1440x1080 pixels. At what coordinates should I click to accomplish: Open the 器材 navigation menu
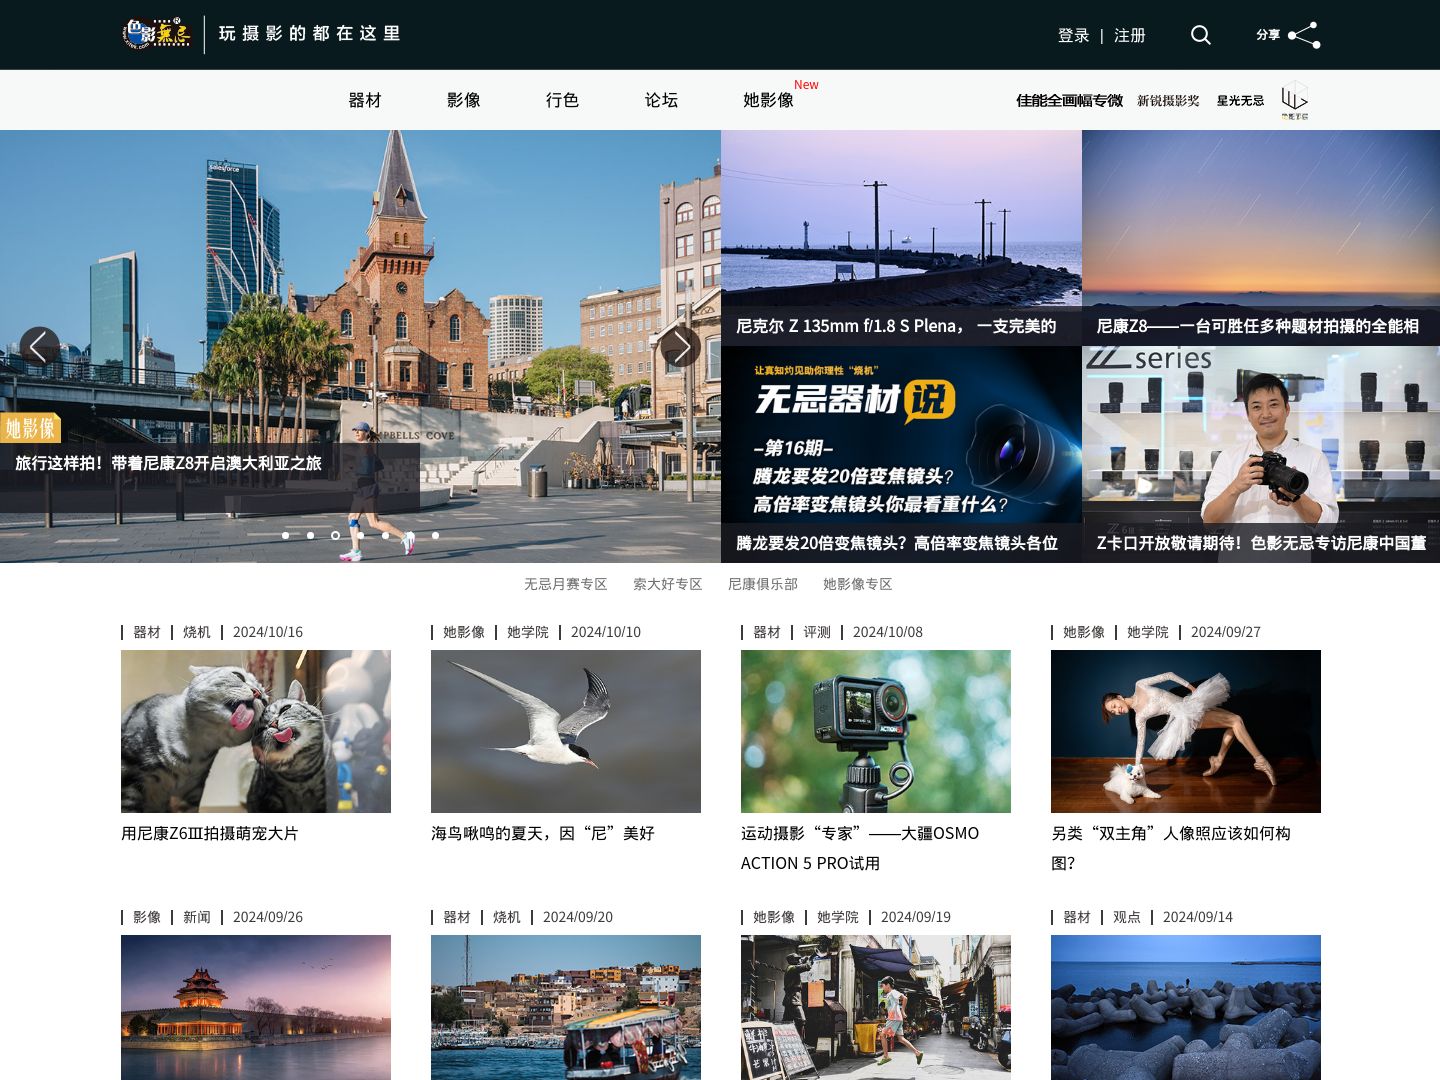coord(365,100)
